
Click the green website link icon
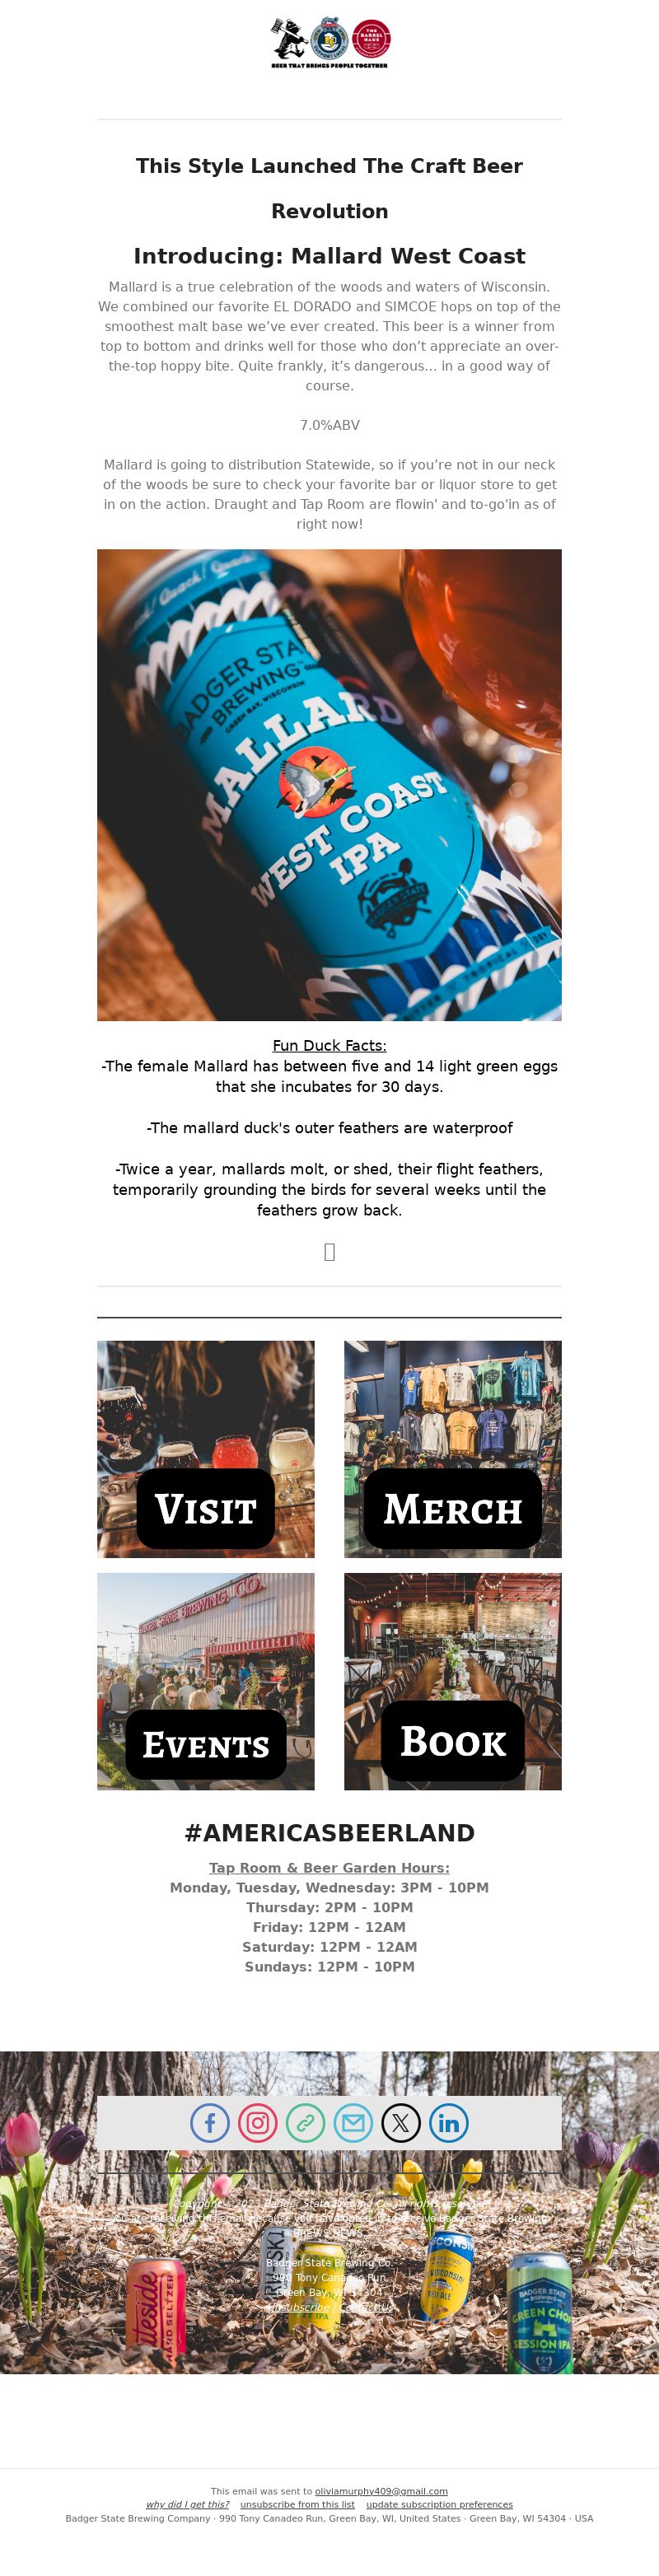tap(306, 2122)
